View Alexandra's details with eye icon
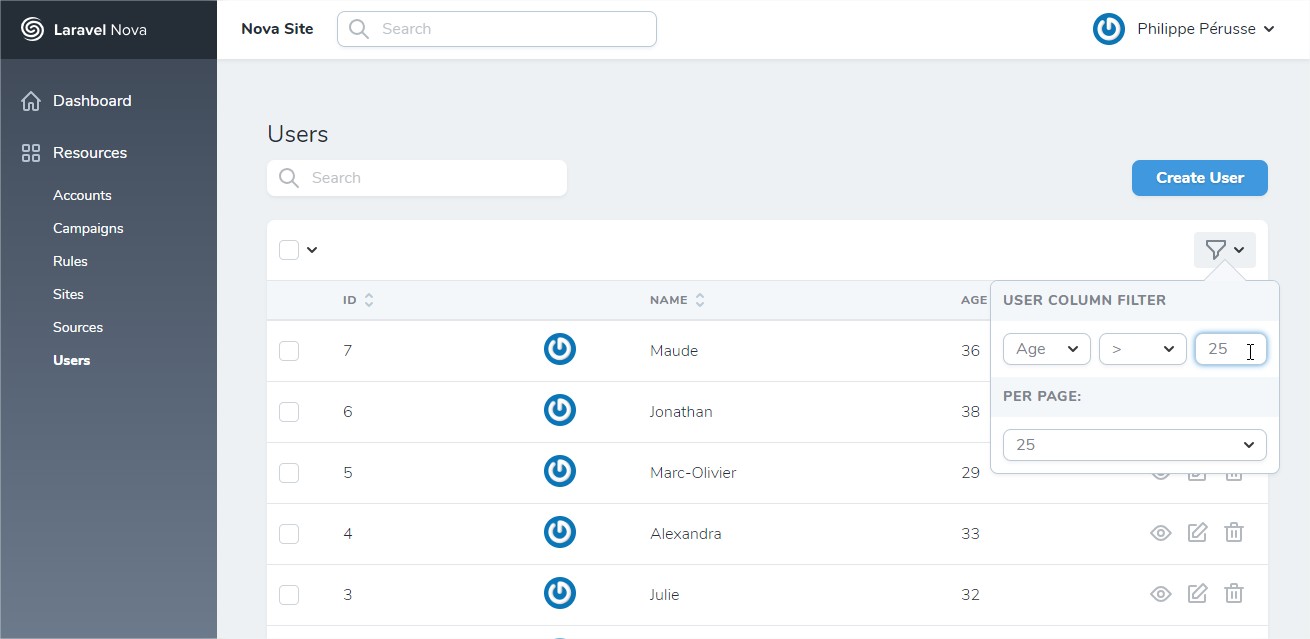The width and height of the screenshot is (1310, 639). [x=1160, y=533]
